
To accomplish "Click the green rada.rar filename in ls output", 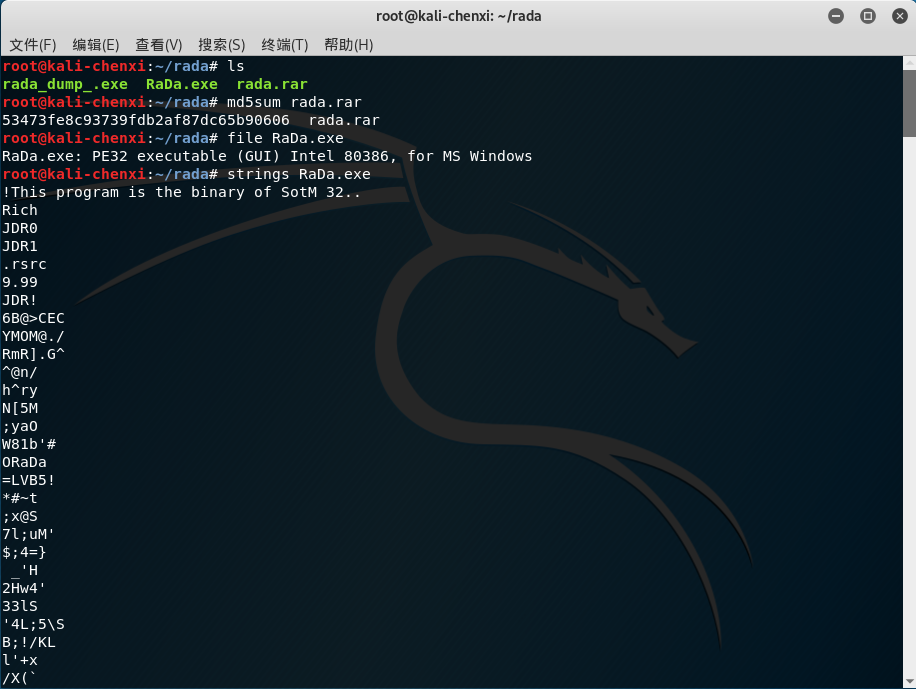I will [272, 85].
